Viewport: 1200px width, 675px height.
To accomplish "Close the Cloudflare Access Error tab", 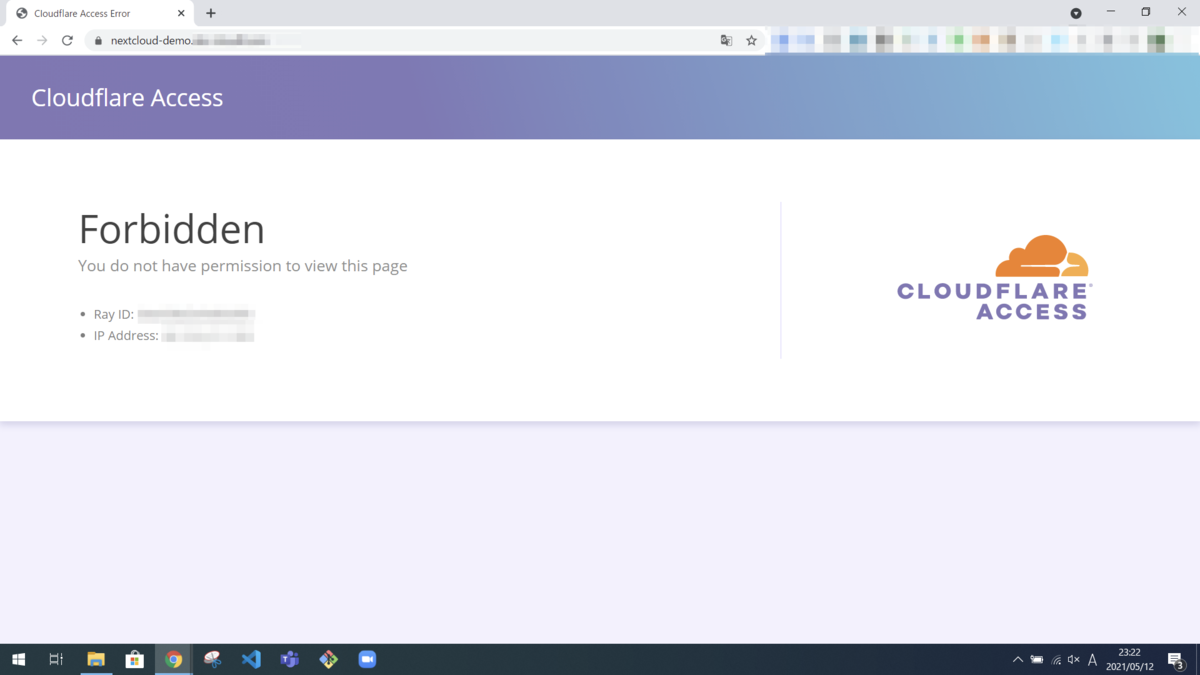I will tap(182, 13).
